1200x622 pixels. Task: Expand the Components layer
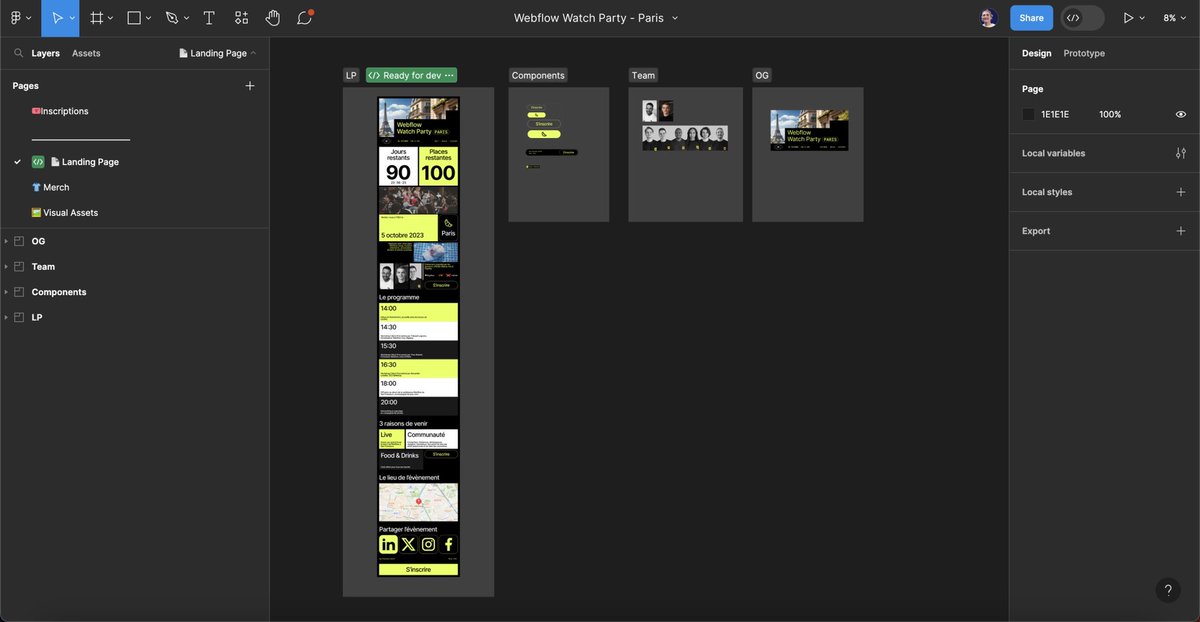(6, 292)
